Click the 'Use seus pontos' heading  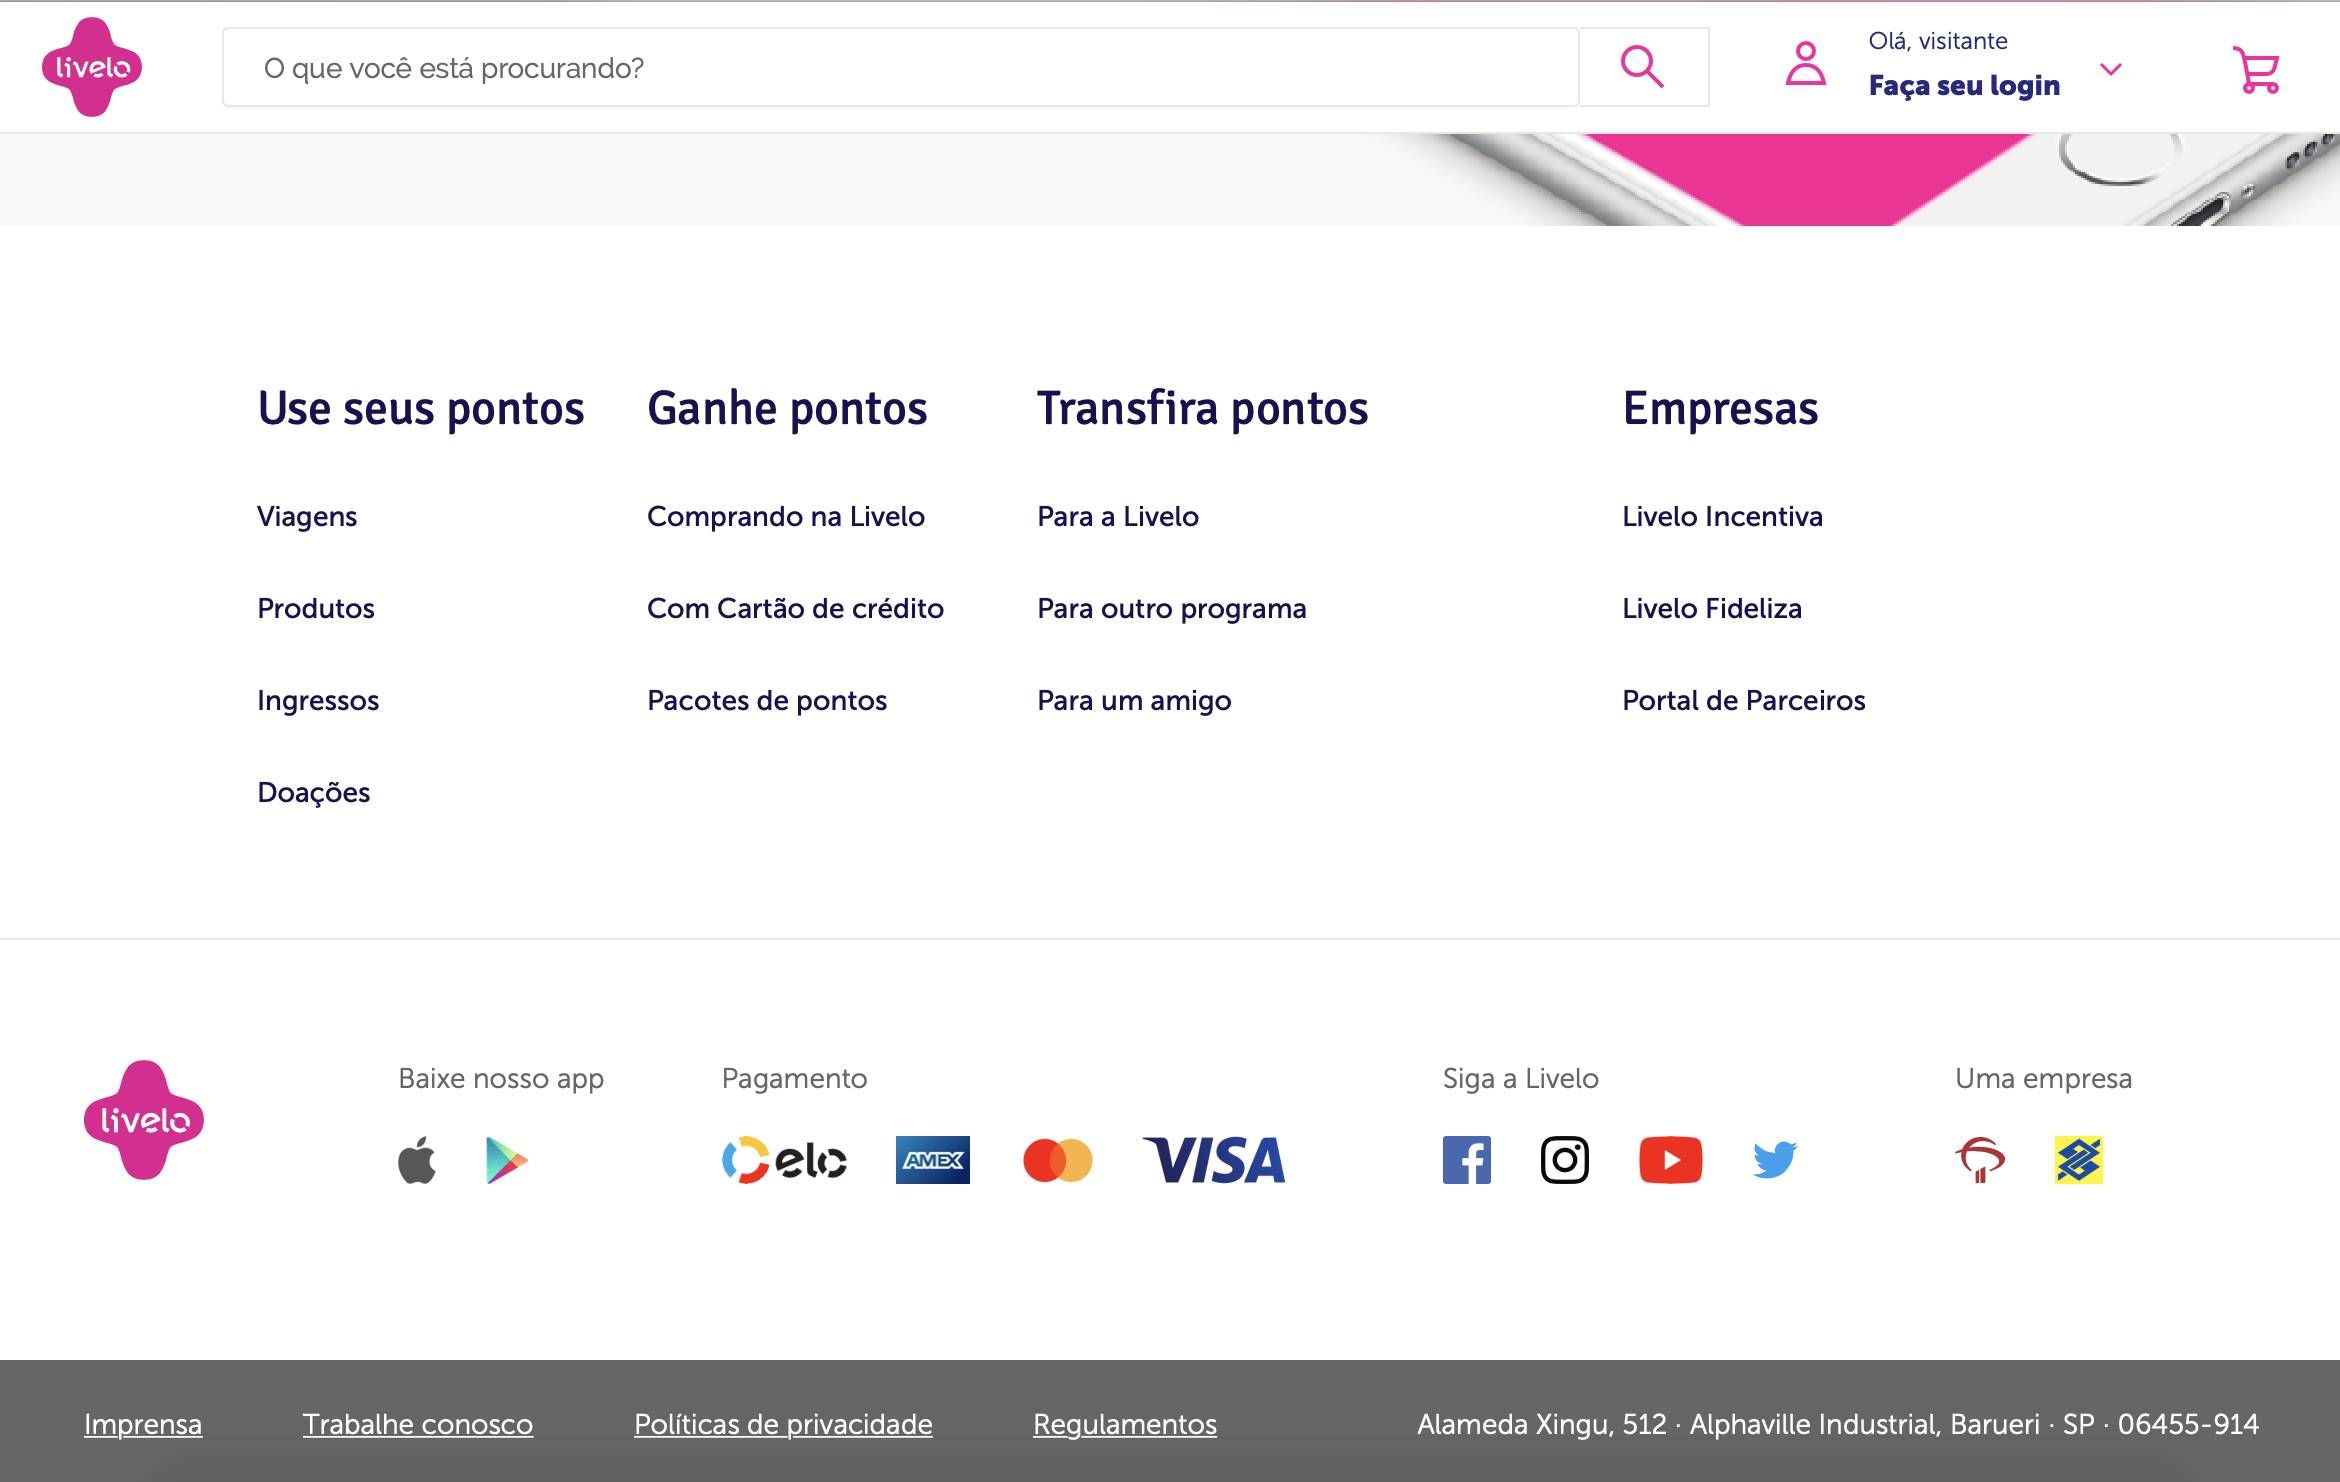(x=421, y=409)
